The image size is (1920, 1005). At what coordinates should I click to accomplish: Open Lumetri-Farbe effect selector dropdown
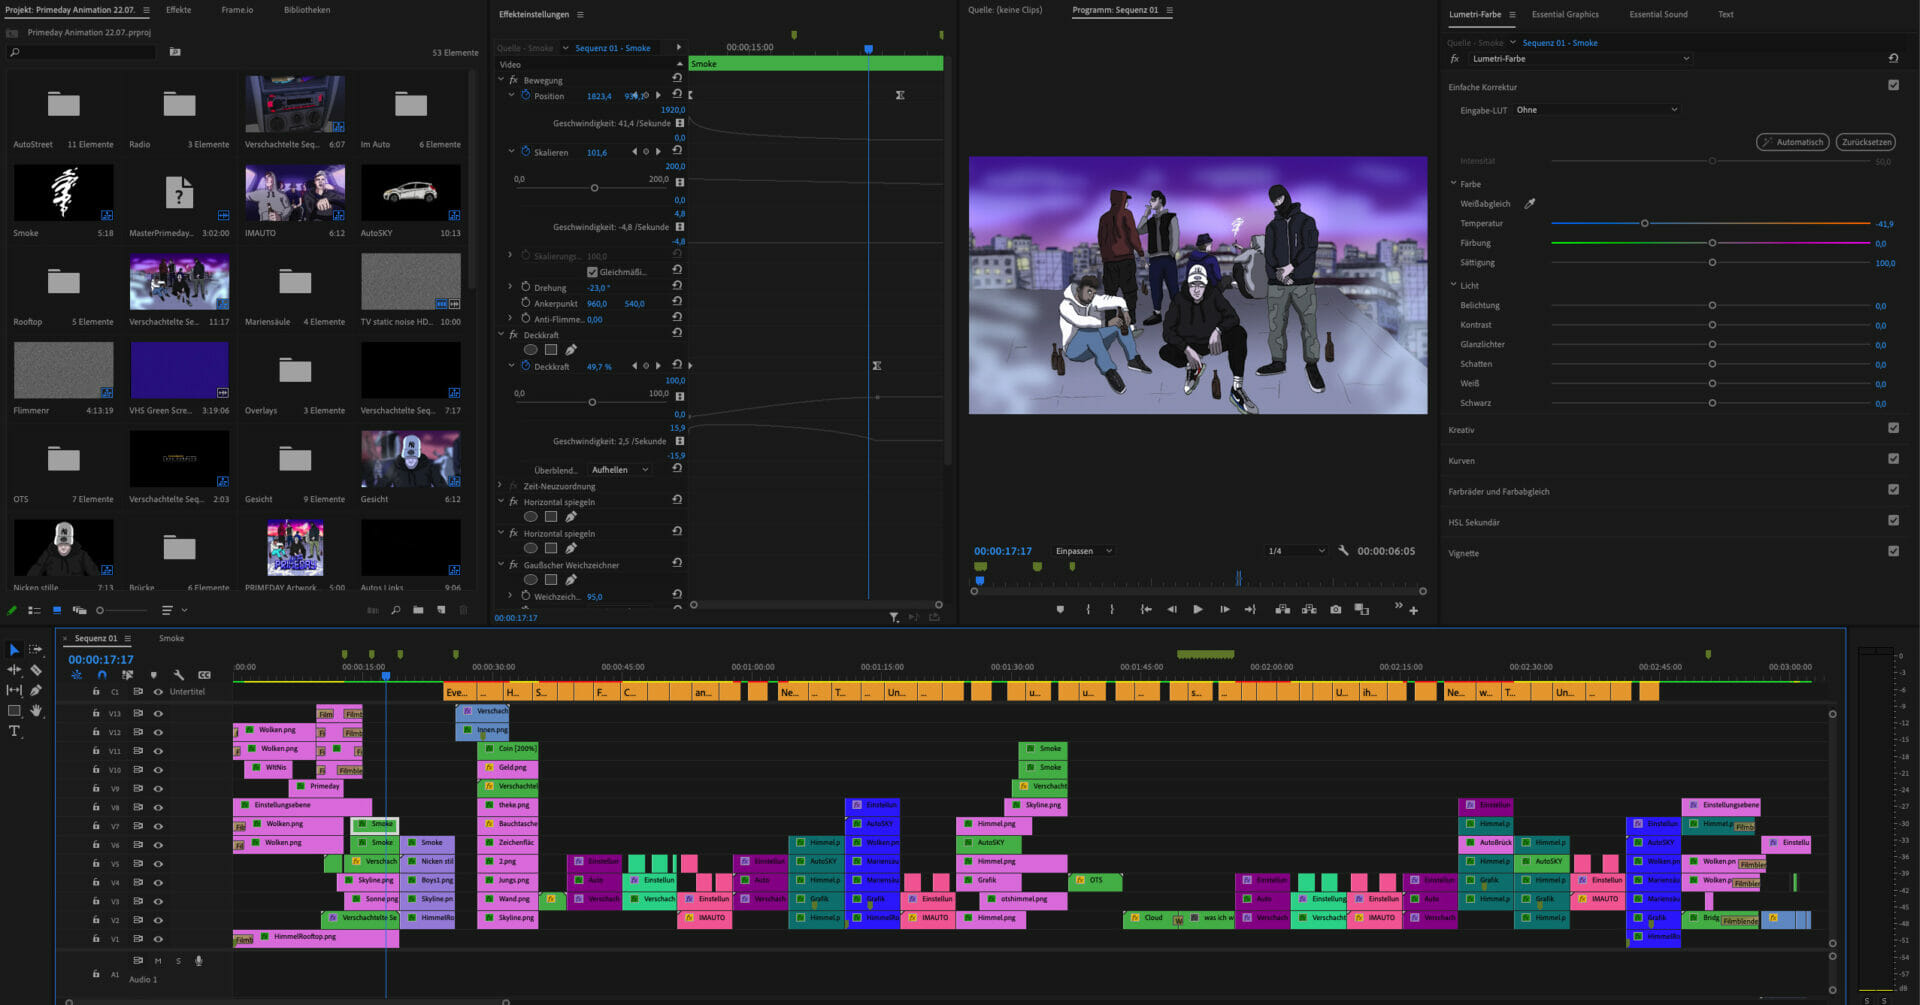click(1580, 59)
